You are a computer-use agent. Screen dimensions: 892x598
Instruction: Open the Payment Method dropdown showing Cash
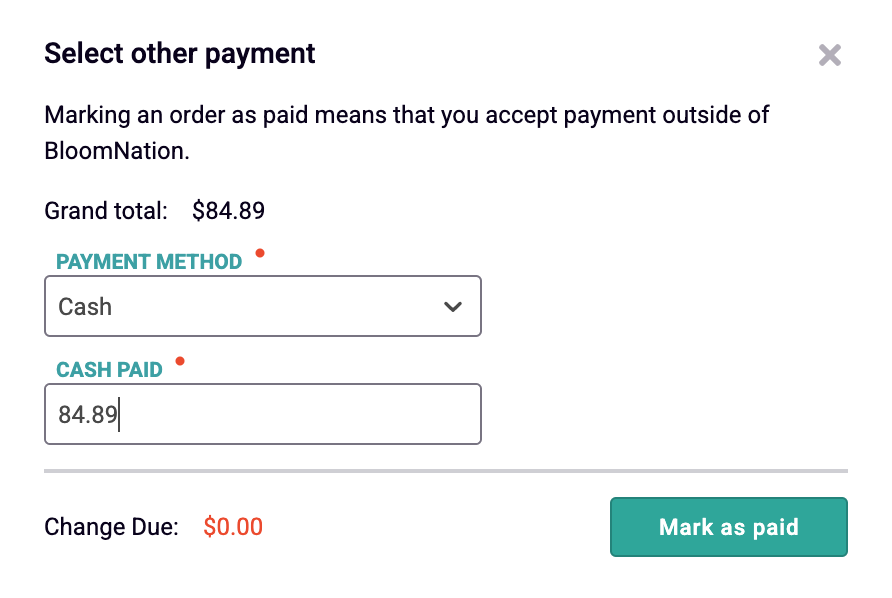(263, 306)
